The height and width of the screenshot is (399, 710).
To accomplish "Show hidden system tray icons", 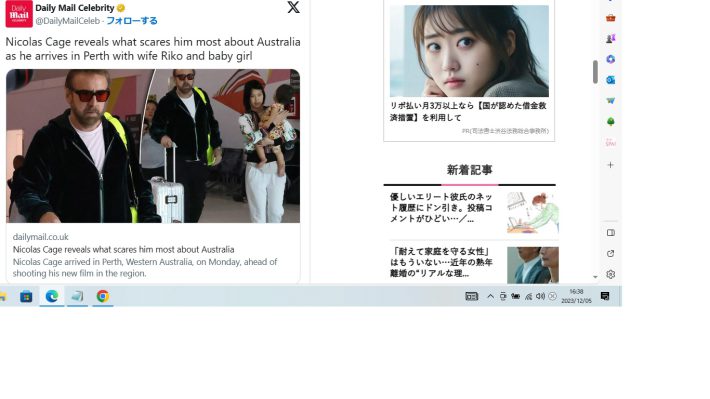I will (x=490, y=297).
